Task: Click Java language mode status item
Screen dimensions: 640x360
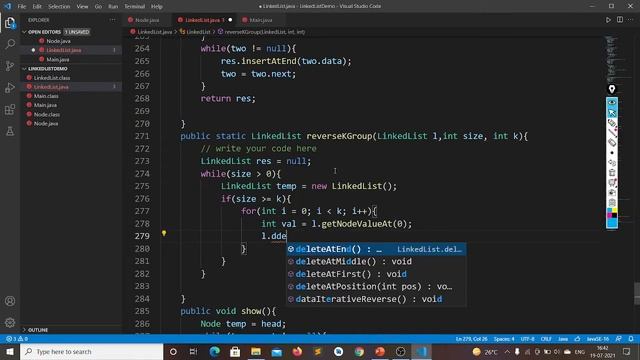Action: click(563, 339)
